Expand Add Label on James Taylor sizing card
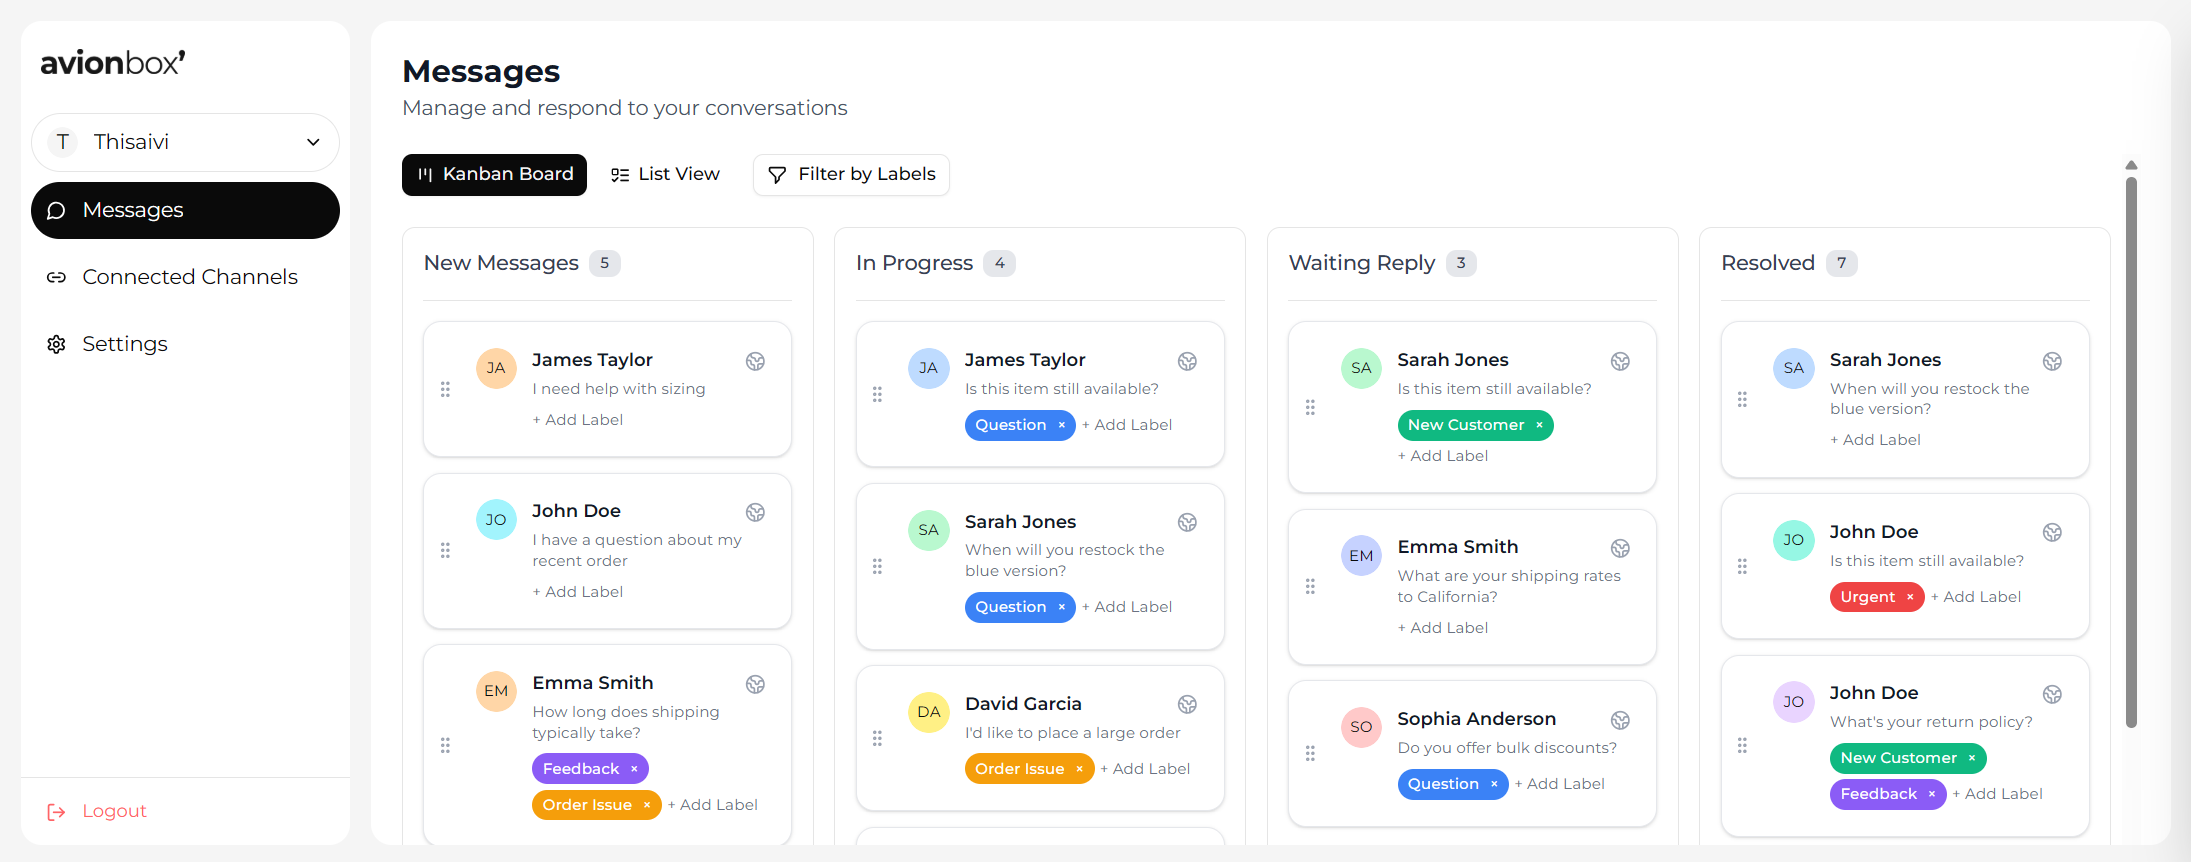 coord(578,420)
